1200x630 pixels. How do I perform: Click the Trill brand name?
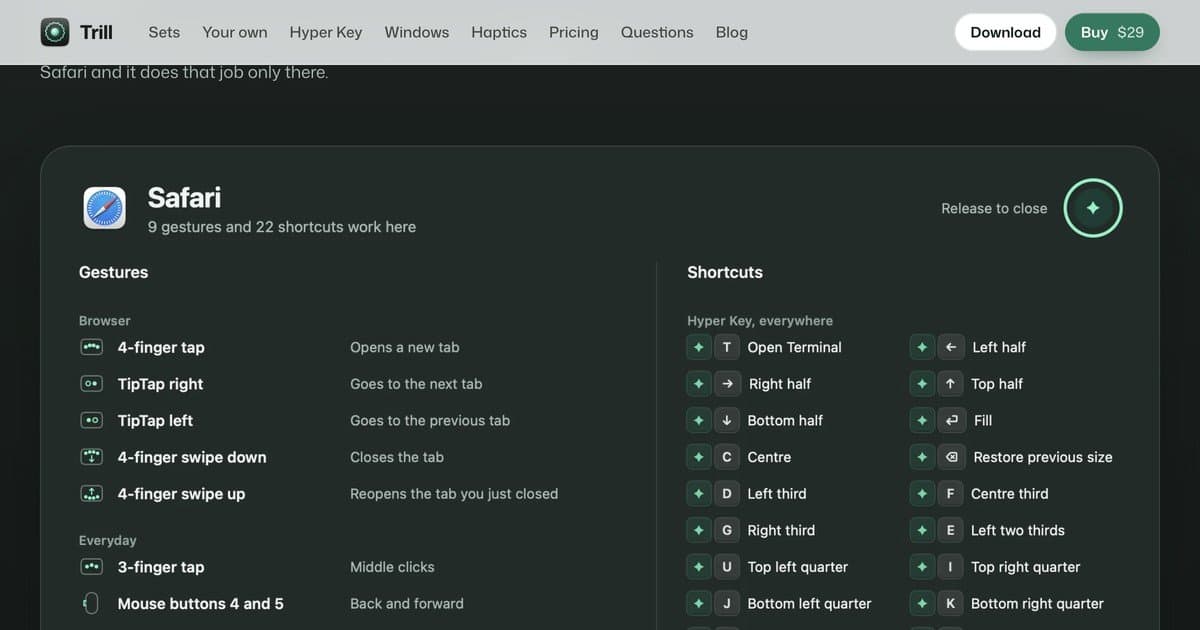[x=96, y=32]
